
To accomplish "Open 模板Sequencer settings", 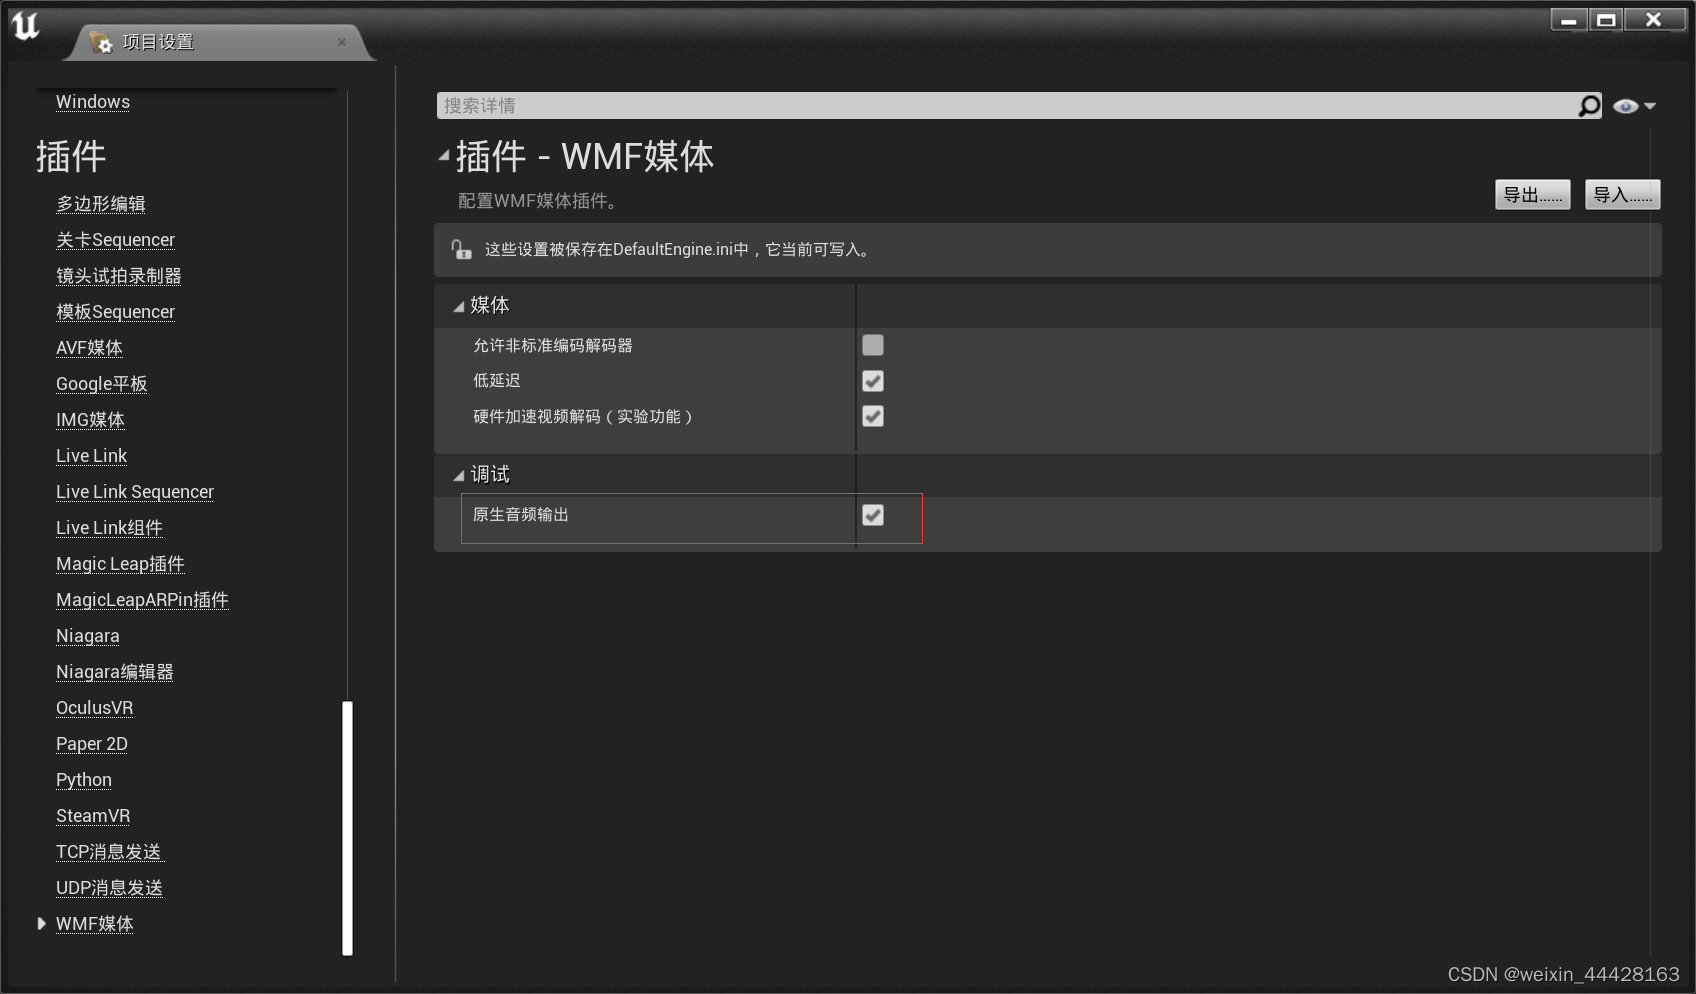I will (x=115, y=312).
